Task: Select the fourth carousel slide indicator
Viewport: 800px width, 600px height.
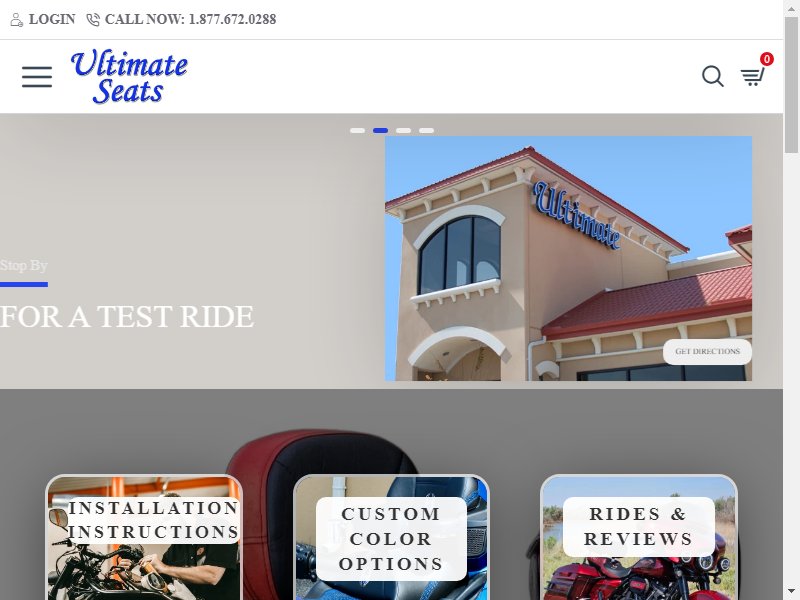Action: 427,131
